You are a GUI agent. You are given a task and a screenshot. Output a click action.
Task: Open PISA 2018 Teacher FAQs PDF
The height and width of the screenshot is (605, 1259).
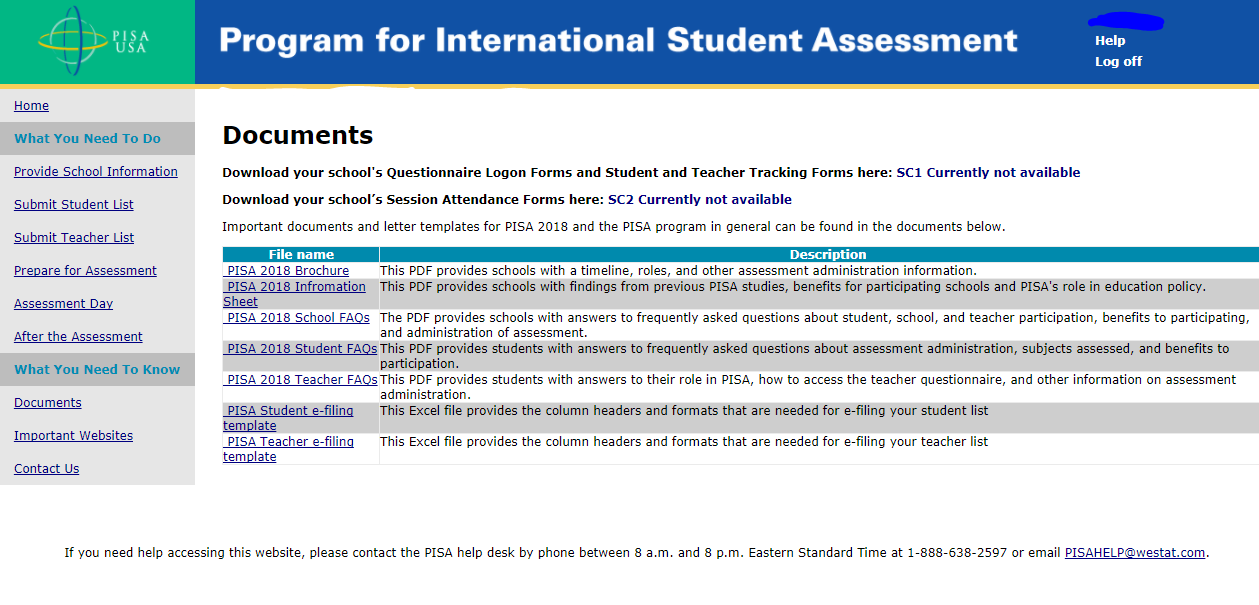click(x=301, y=380)
